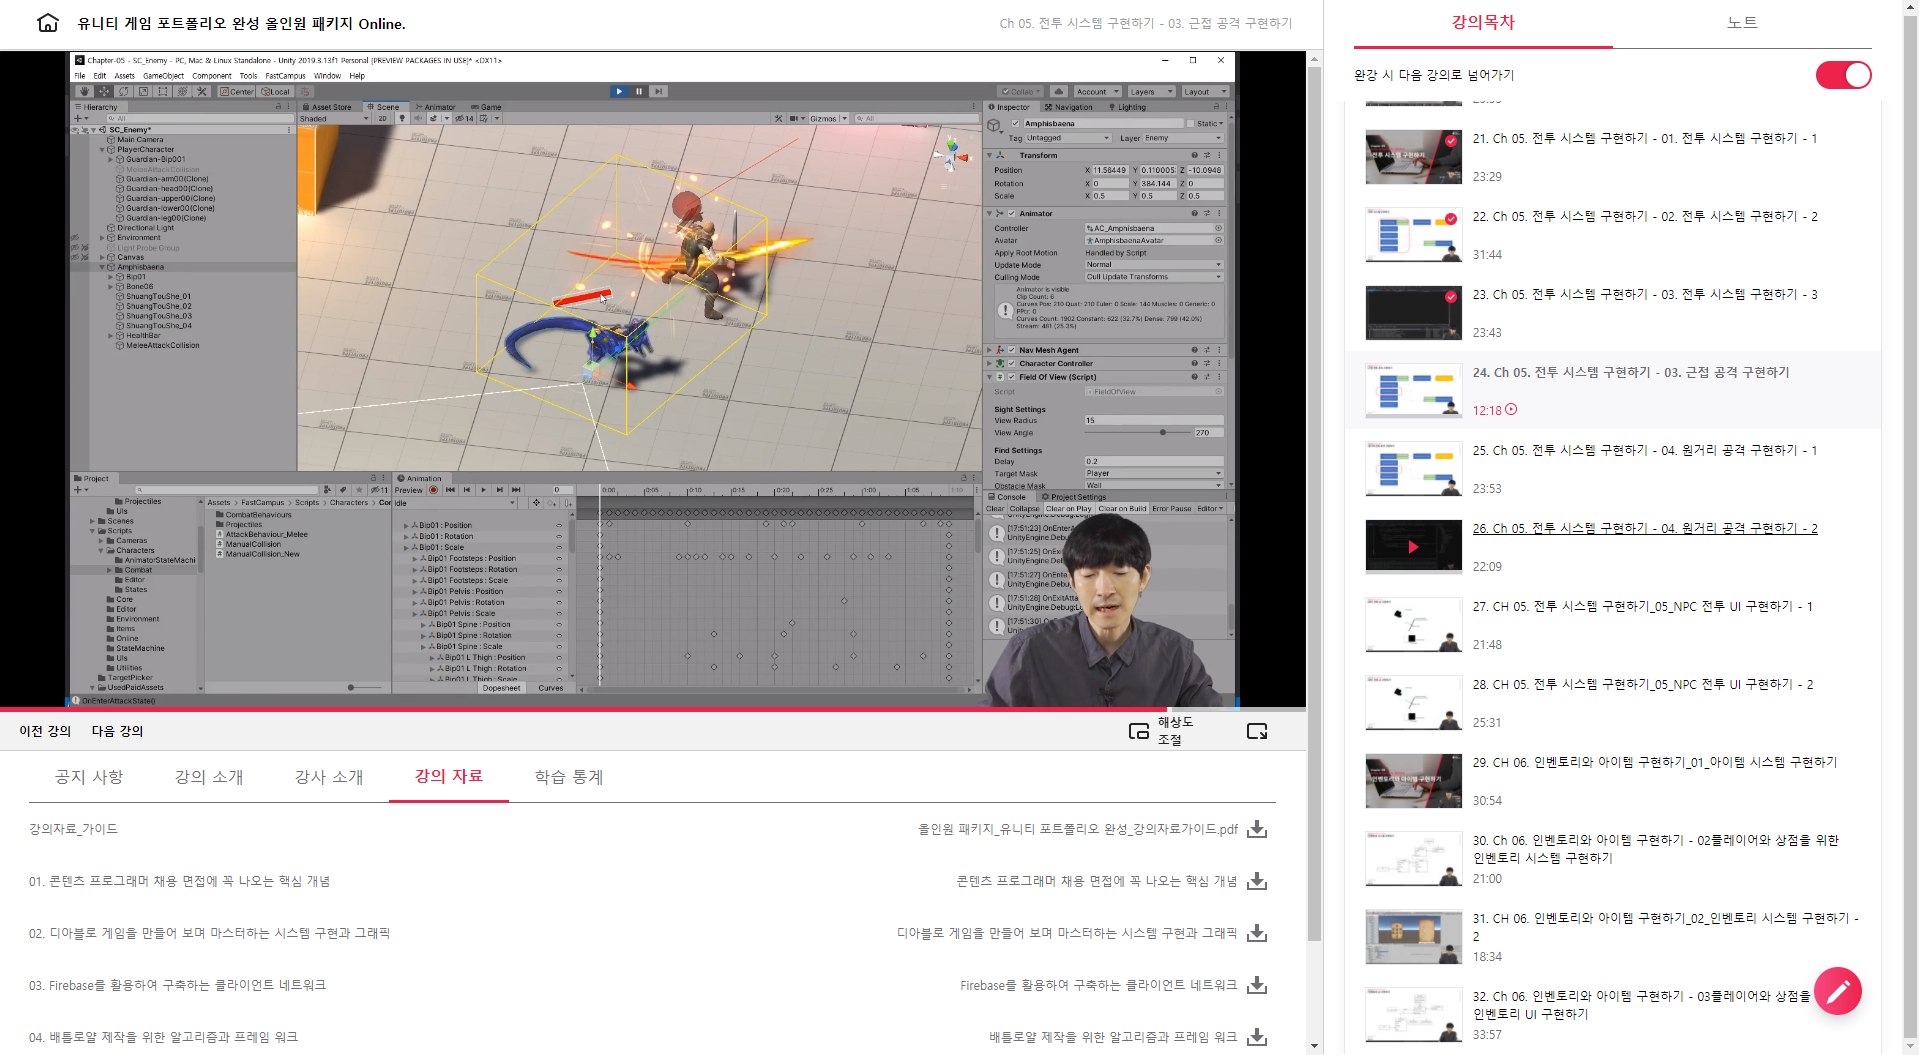Toggle the Nav Mesh Agent enabled checkbox
This screenshot has width=1919, height=1055.
click(x=1011, y=350)
